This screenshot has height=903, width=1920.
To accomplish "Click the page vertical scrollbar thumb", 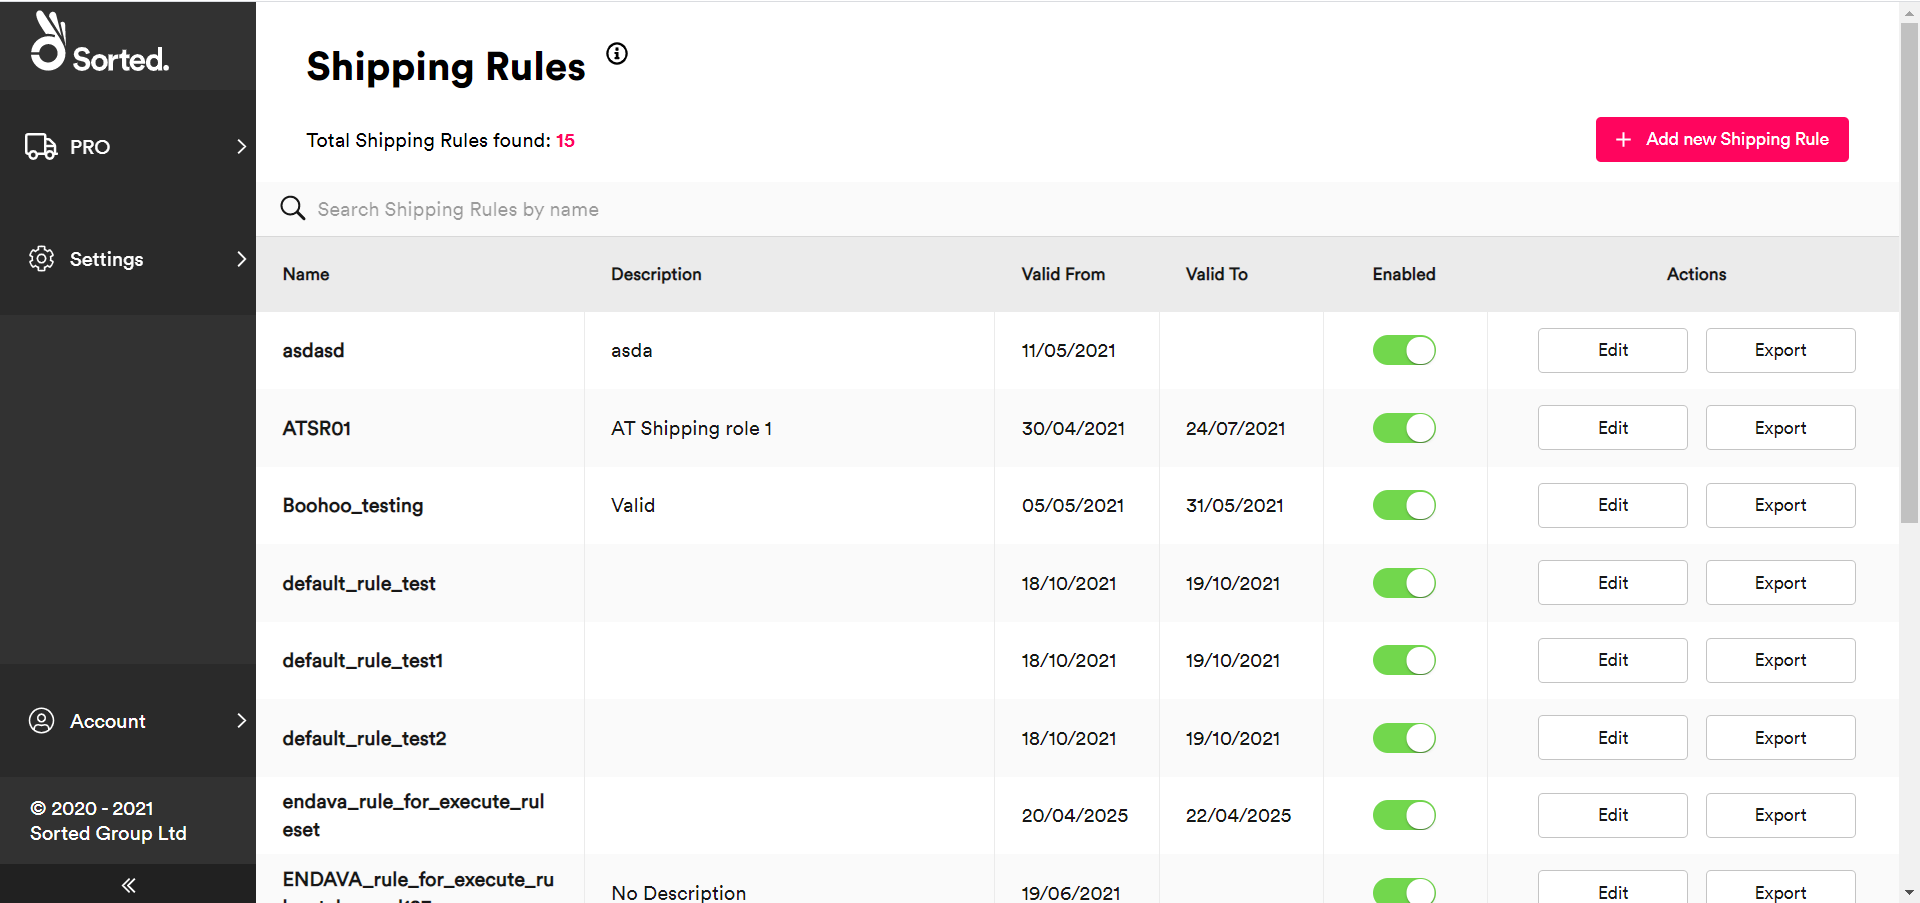I will coord(1909,272).
